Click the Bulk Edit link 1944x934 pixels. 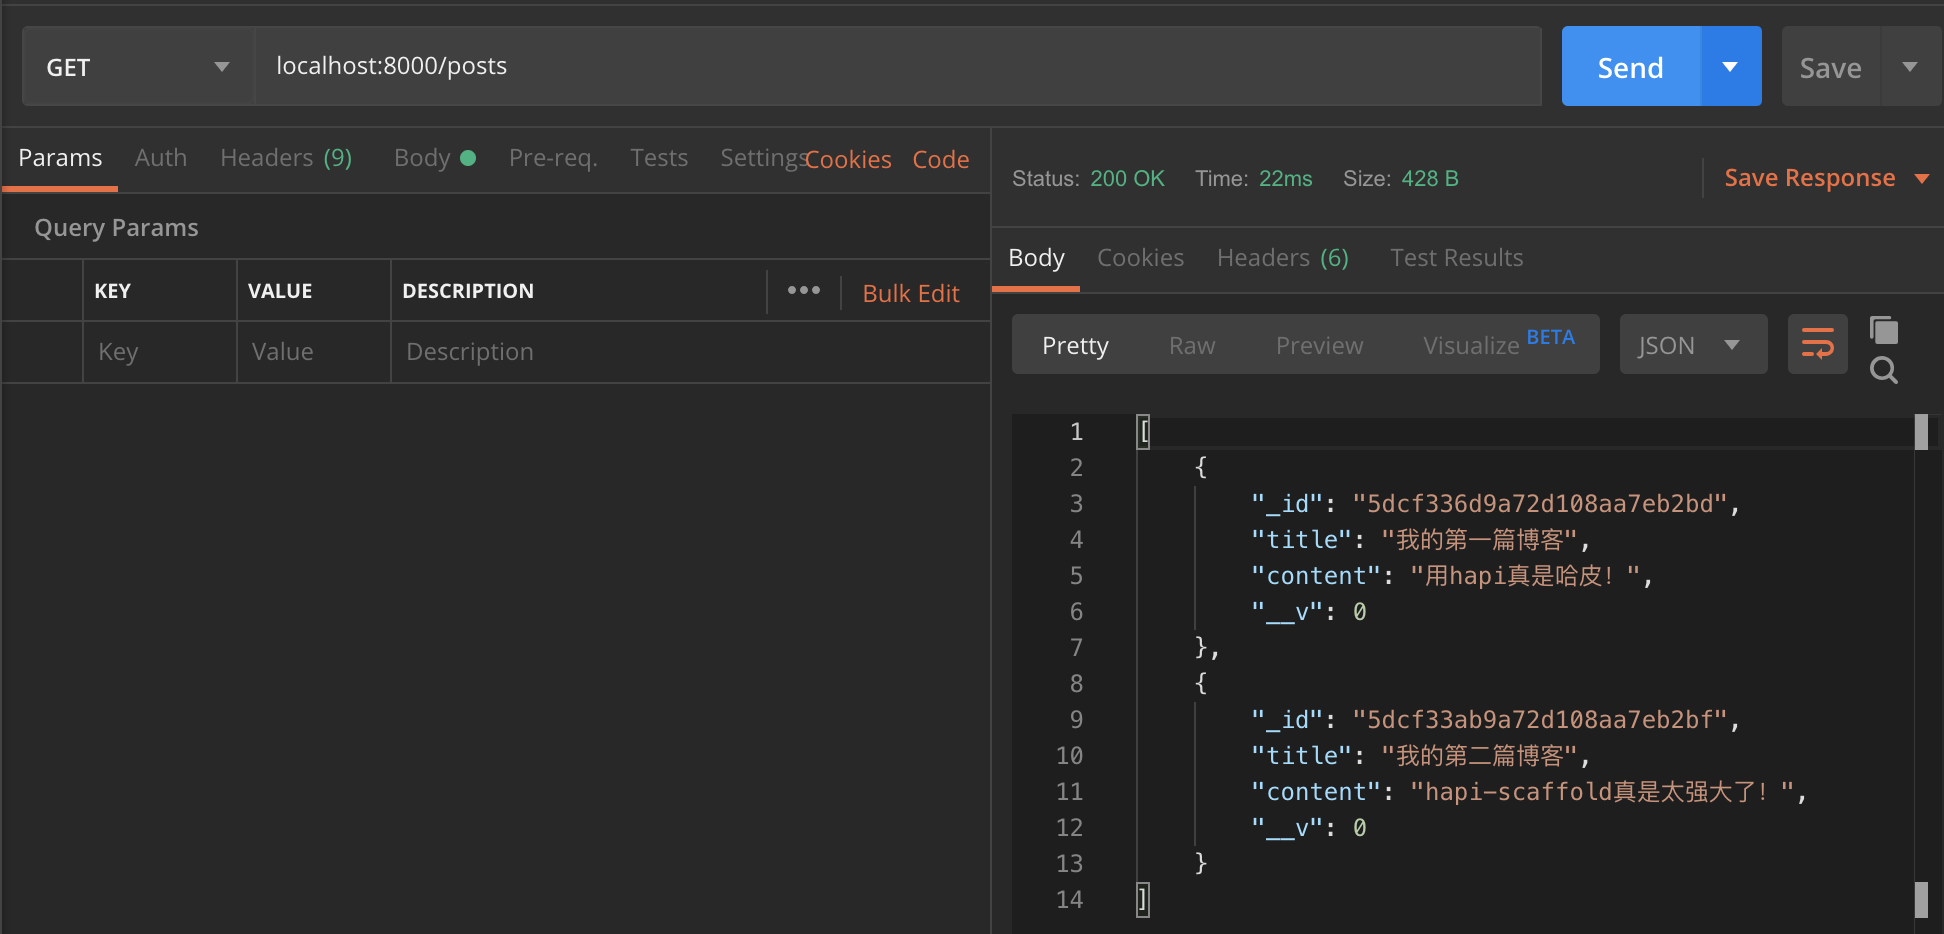coord(910,293)
